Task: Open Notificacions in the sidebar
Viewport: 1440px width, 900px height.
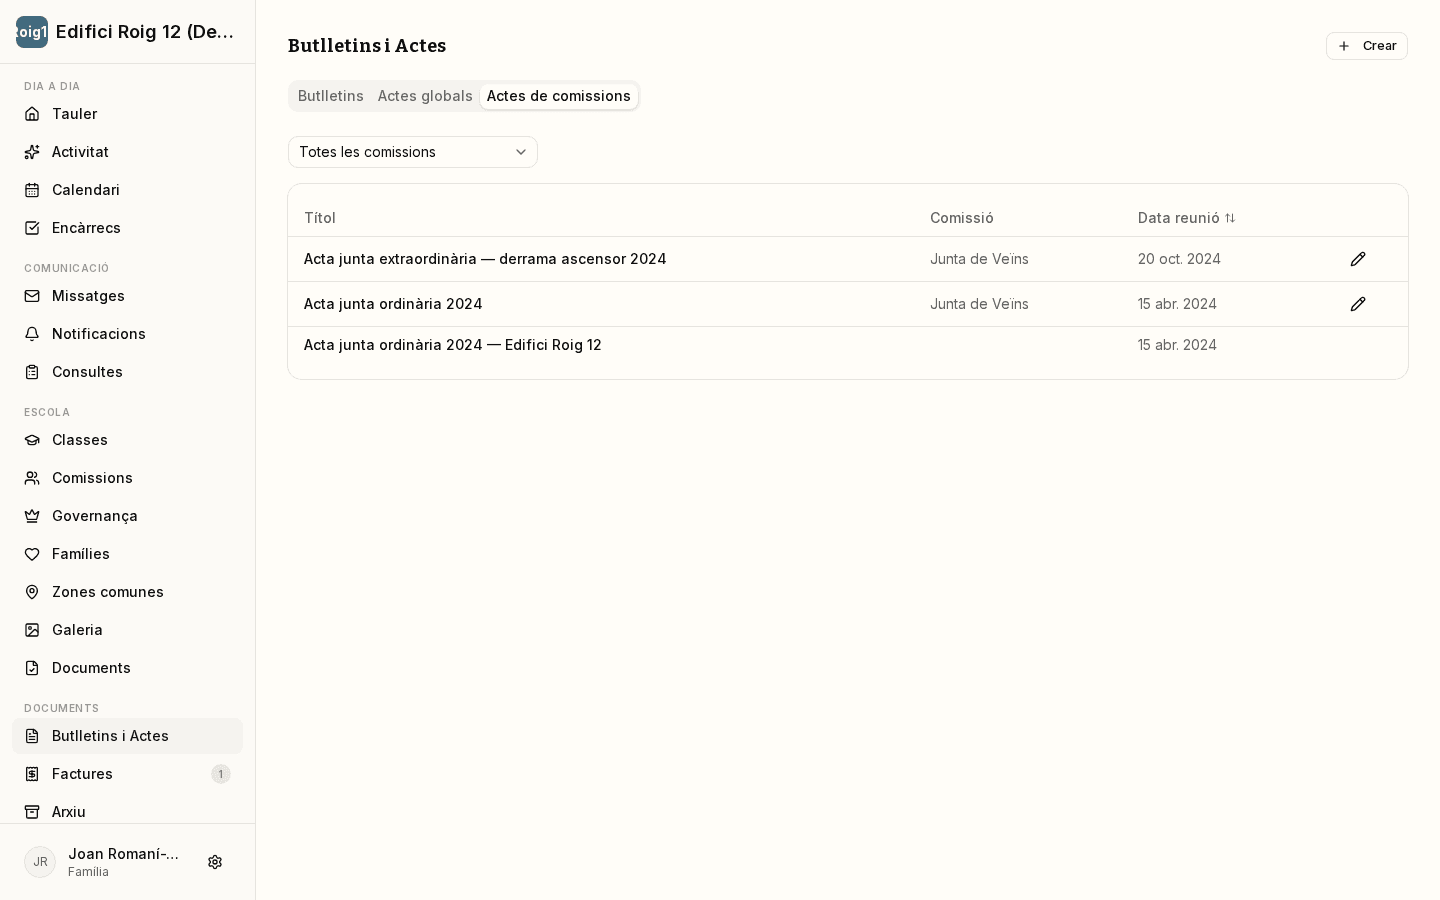Action: click(x=127, y=334)
